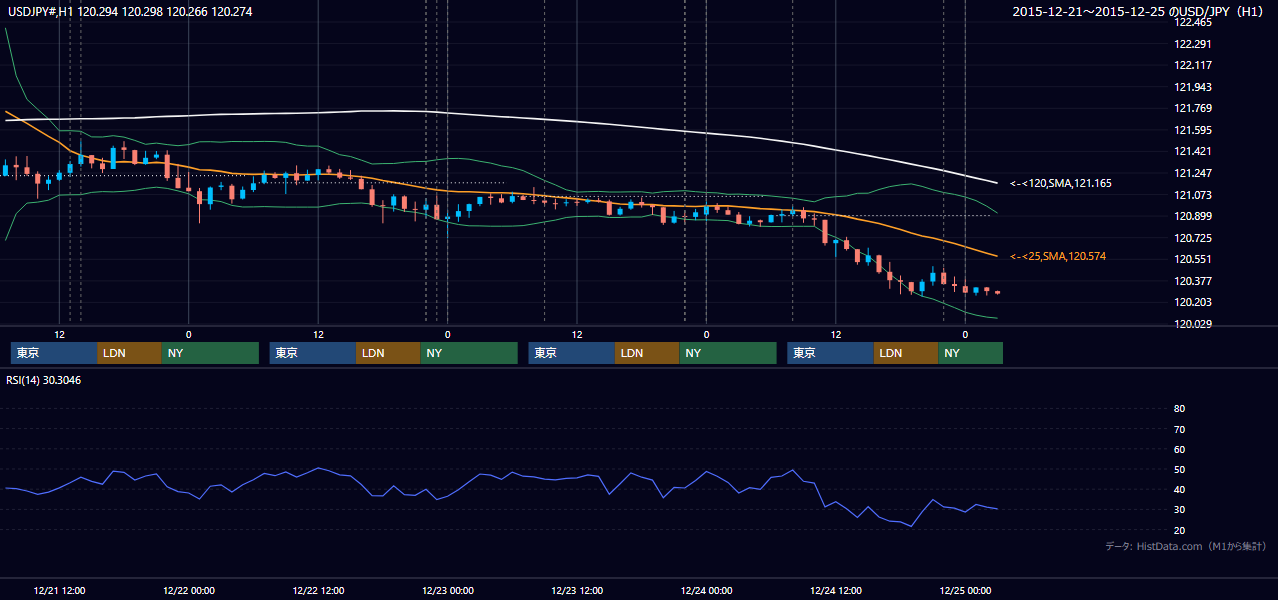
Task: Click the 12/24 12:00 date axis label
Action: 836,590
